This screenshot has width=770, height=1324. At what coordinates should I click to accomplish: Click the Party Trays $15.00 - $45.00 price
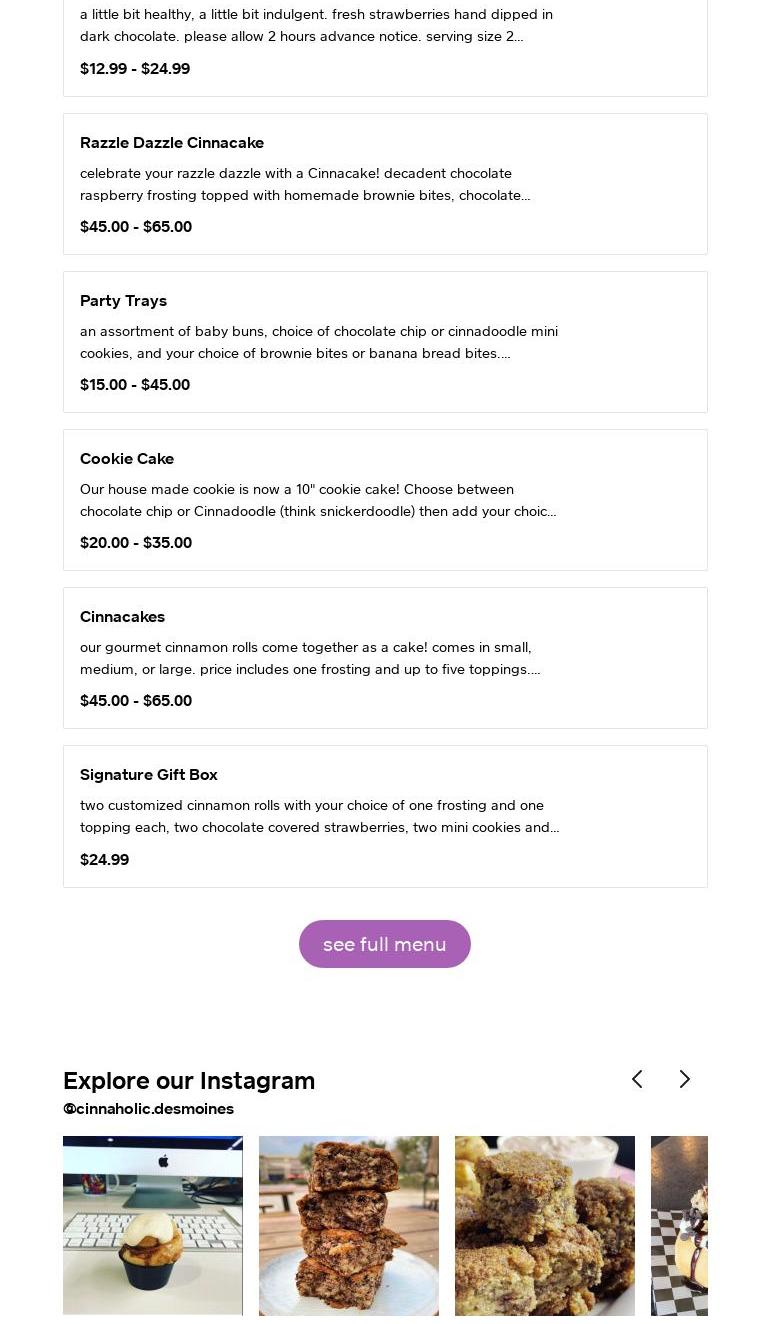[135, 385]
